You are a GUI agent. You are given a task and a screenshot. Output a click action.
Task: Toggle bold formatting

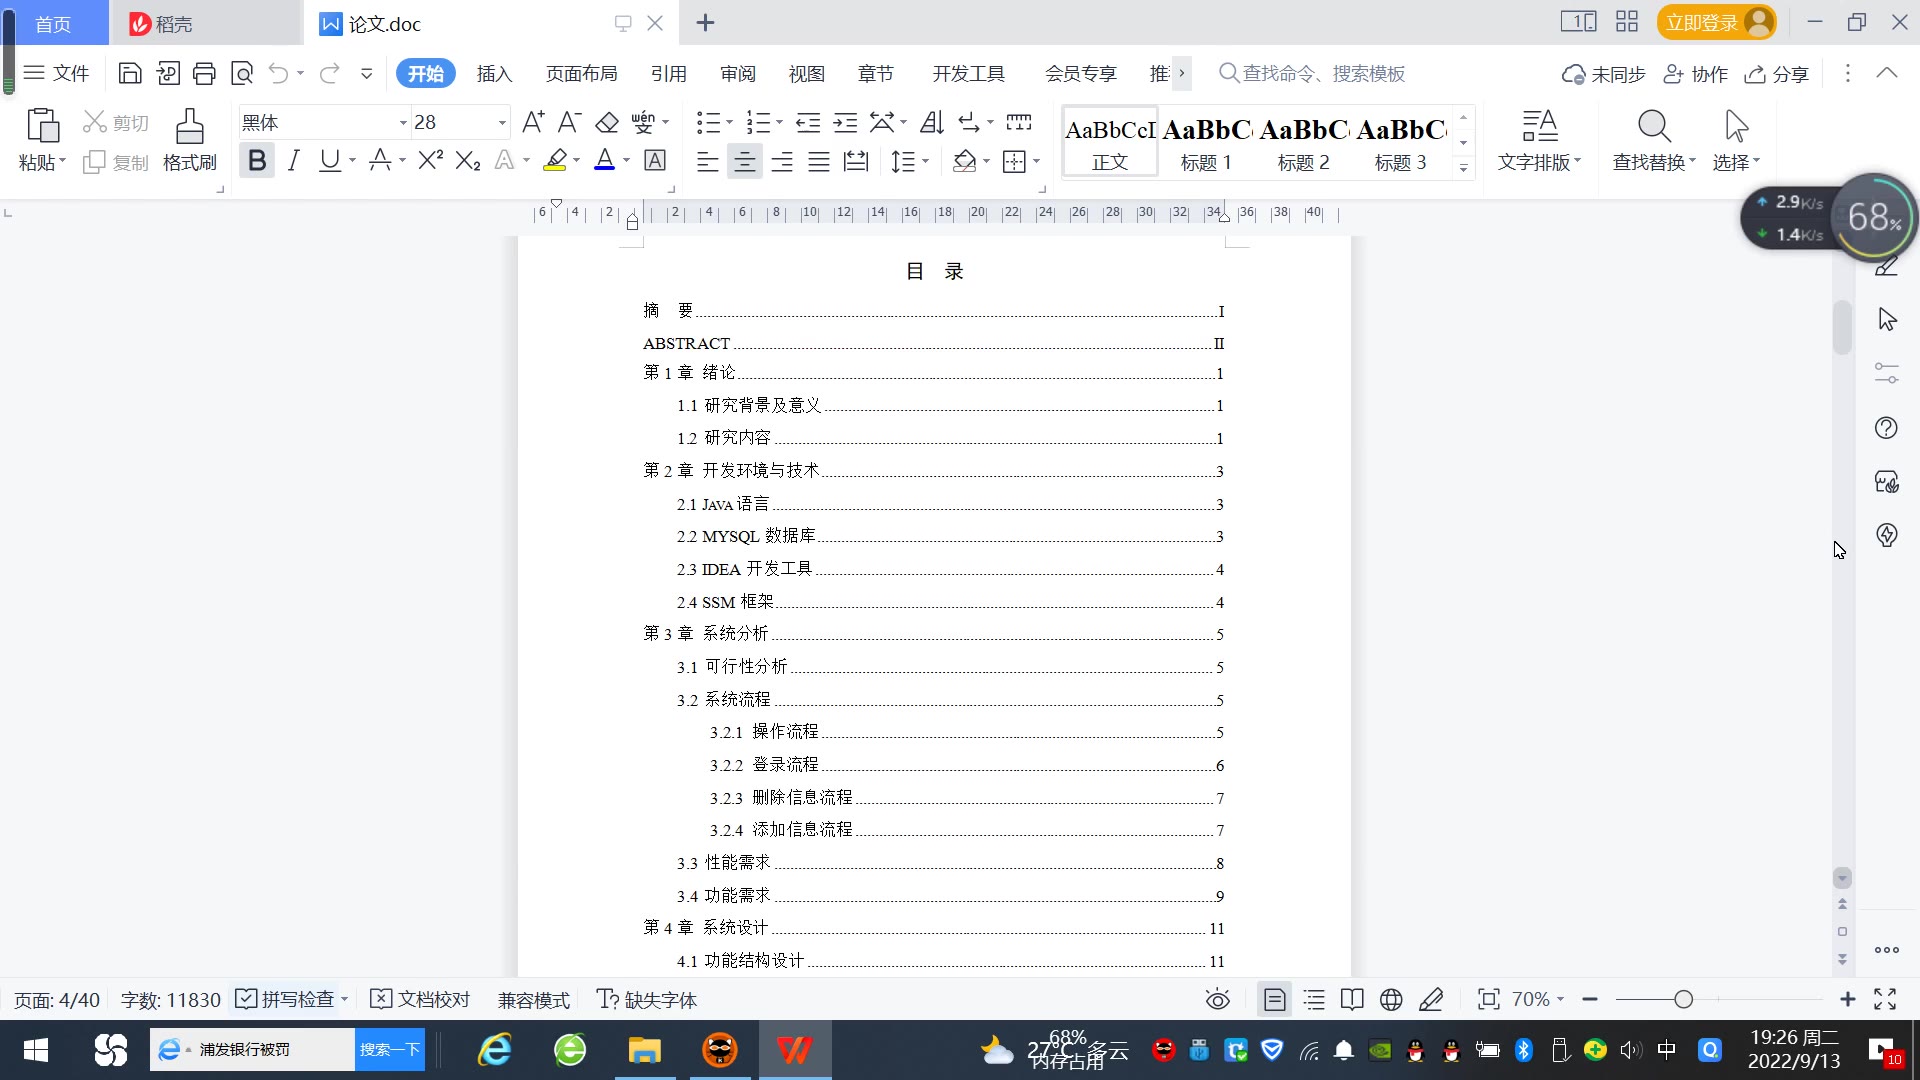[257, 161]
